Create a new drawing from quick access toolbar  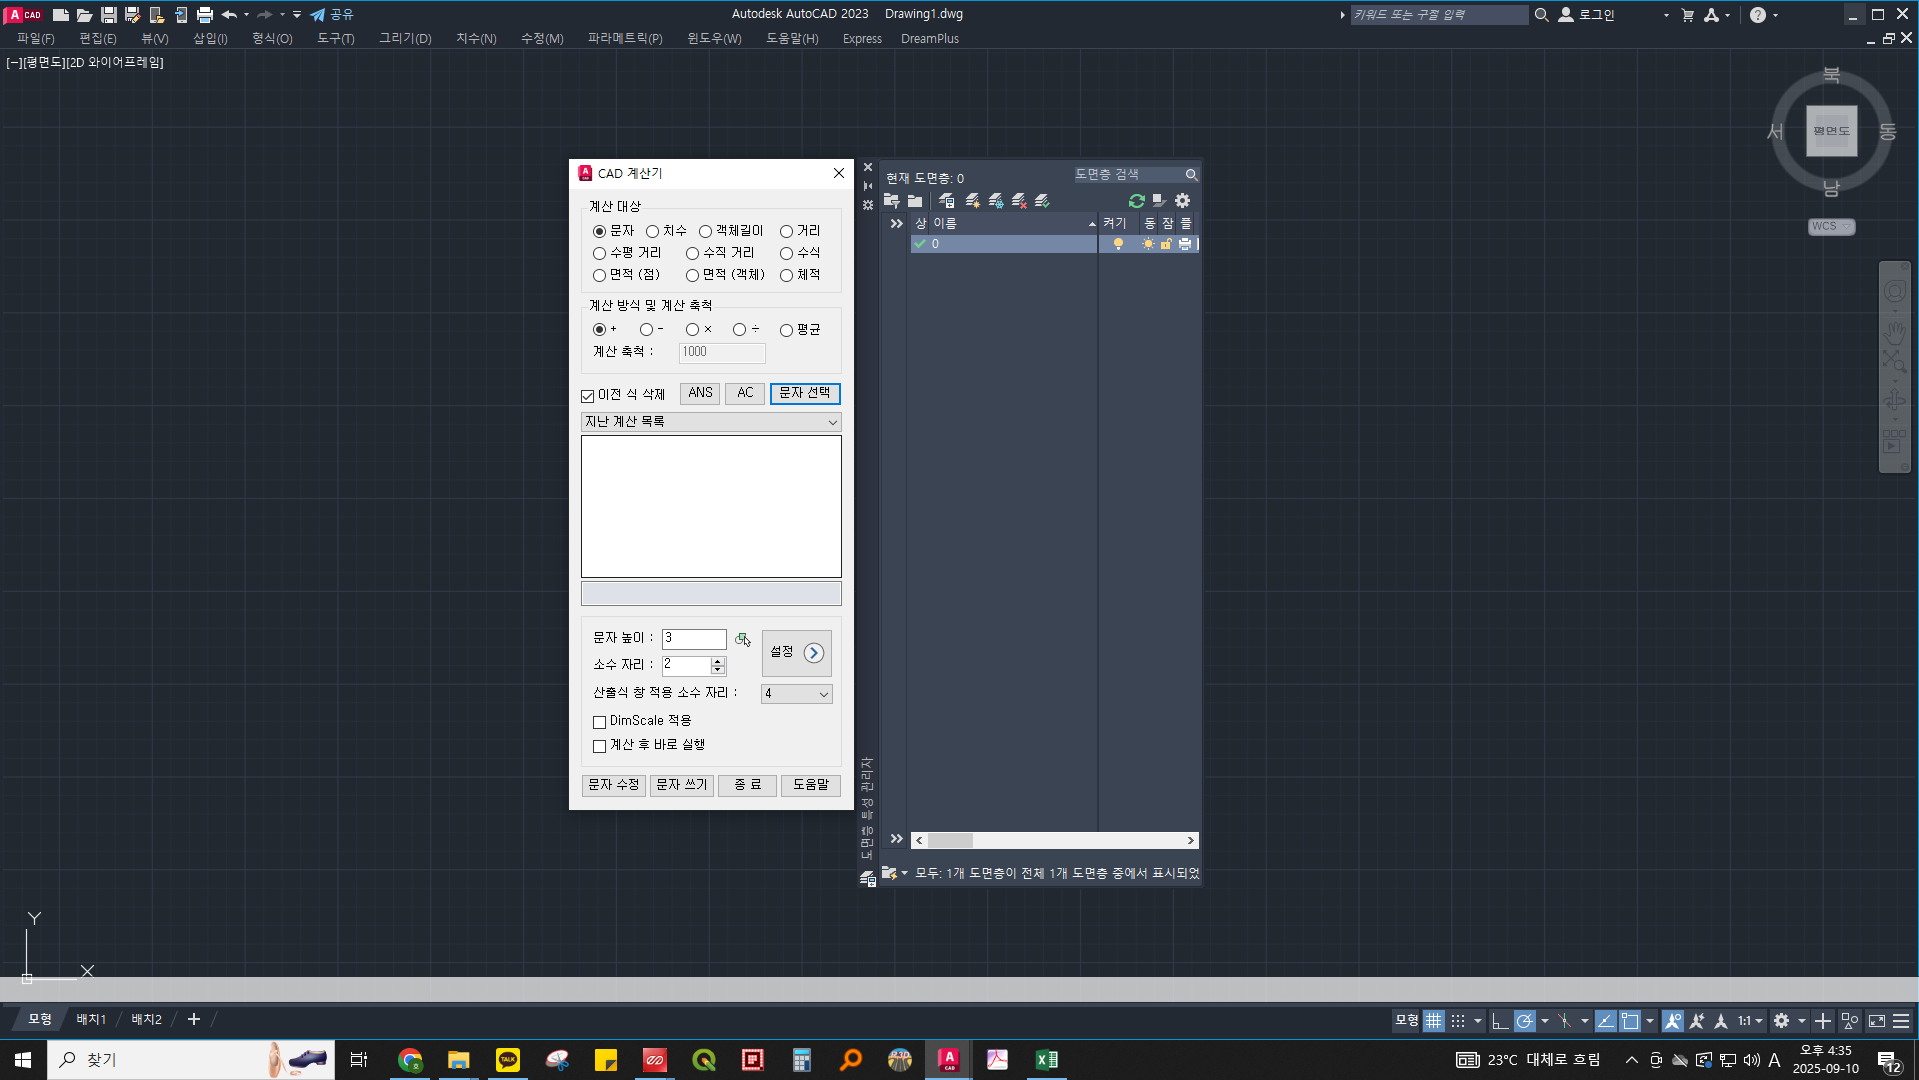click(61, 15)
